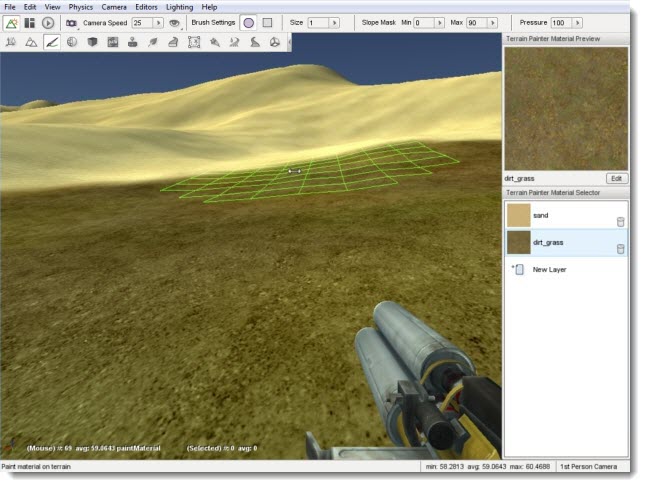645x487 pixels.
Task: Open the Editors menu
Action: (x=146, y=7)
